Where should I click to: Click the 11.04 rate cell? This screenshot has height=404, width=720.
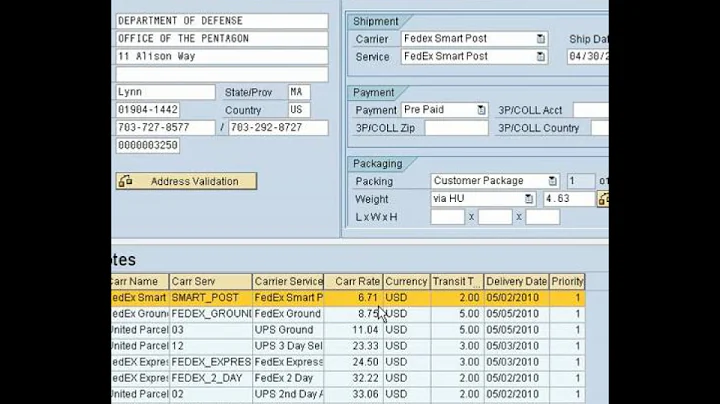(354, 330)
